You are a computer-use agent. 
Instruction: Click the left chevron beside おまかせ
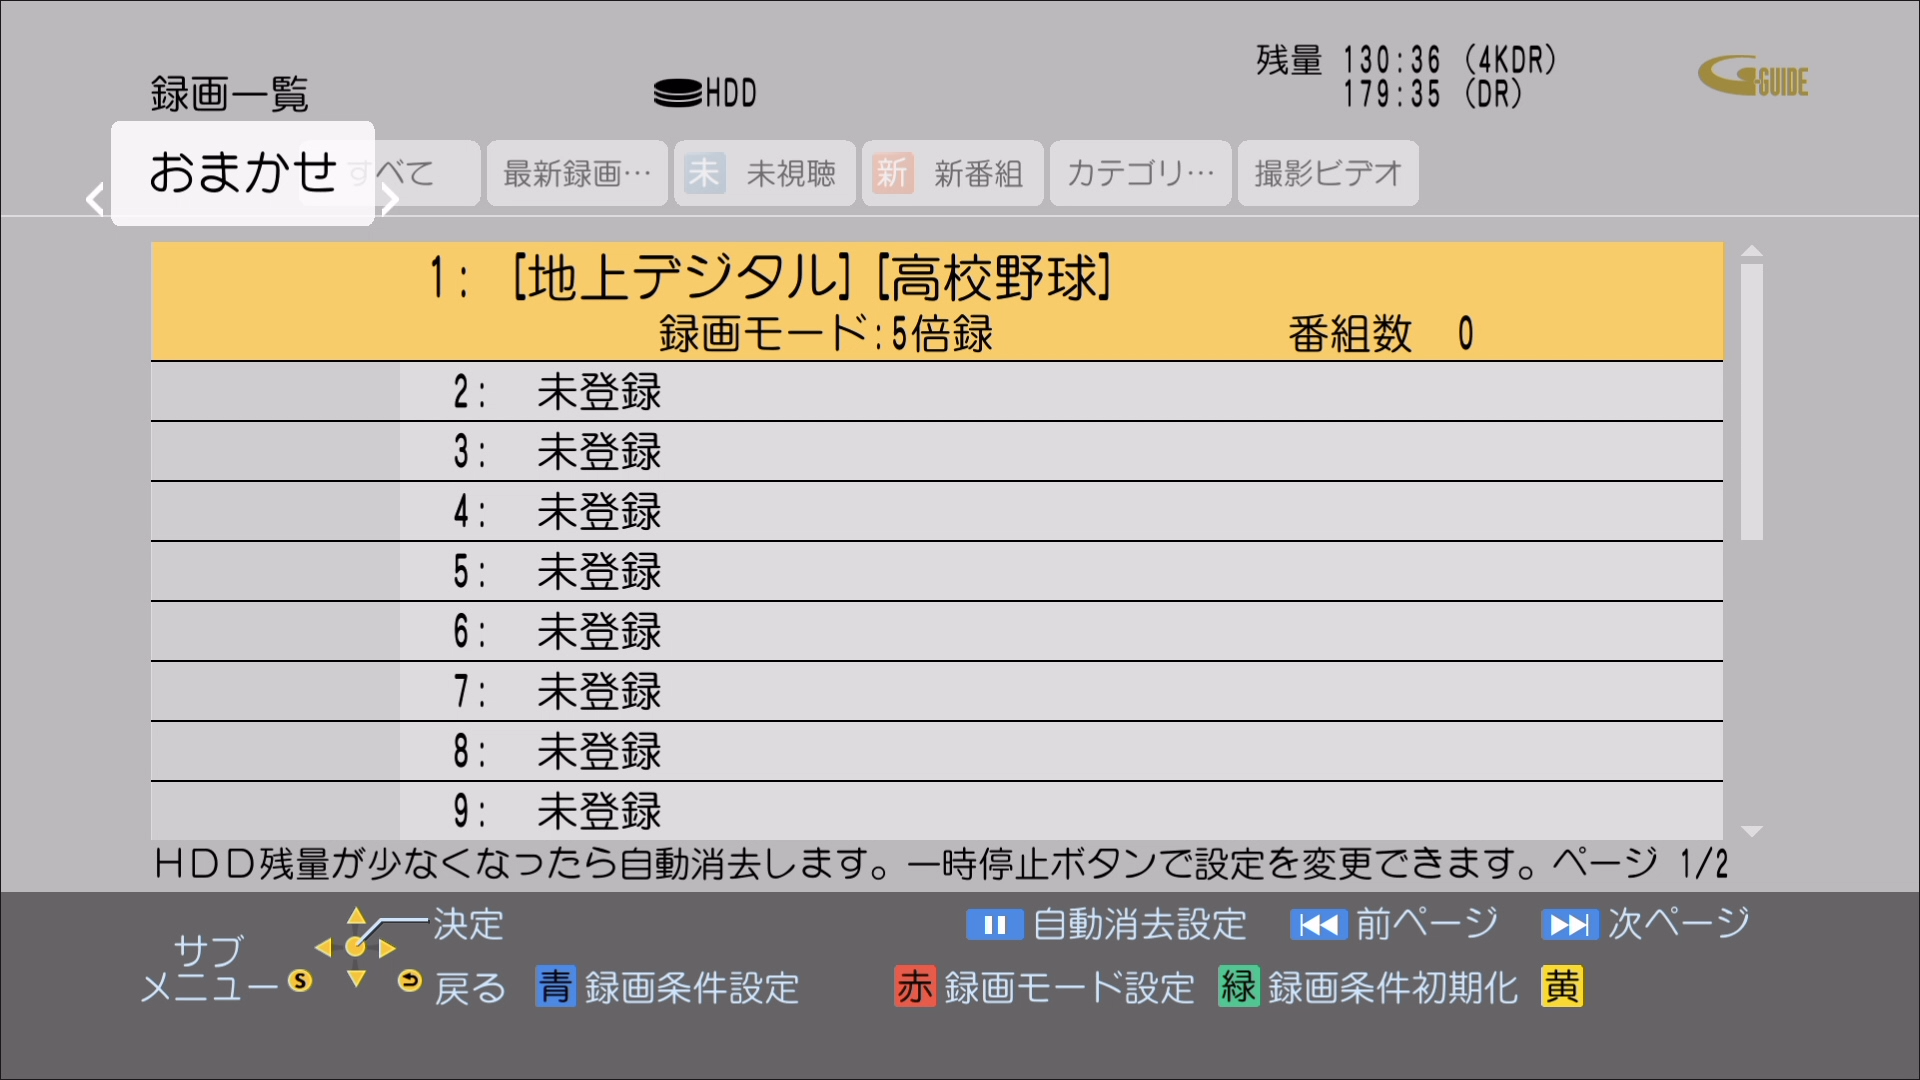[x=95, y=199]
